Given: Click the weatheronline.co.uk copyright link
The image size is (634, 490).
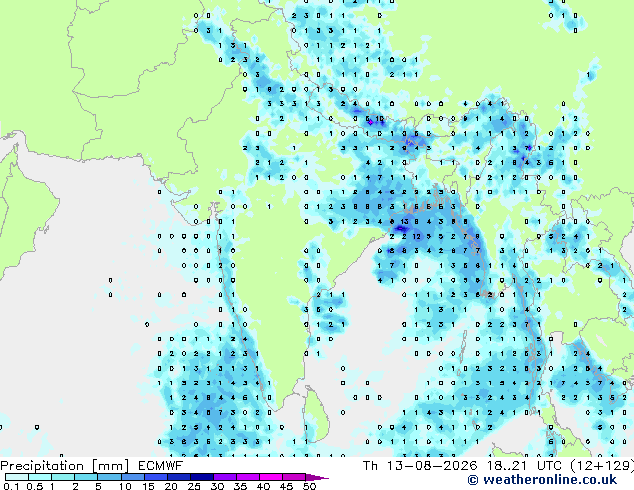Looking at the screenshot, I should tap(542, 480).
